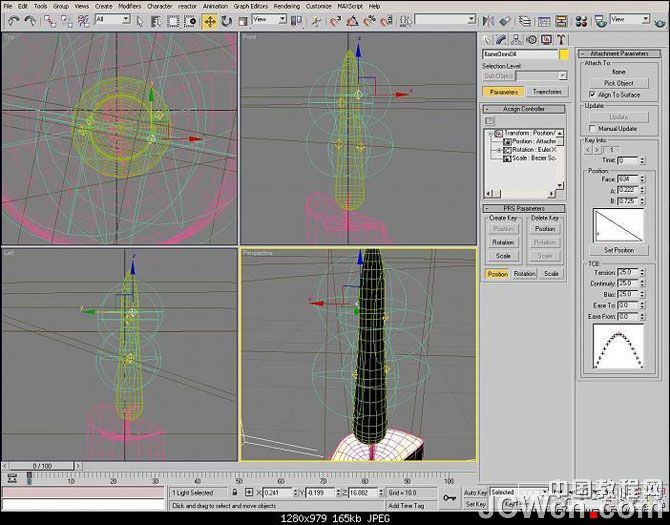Toggle the Selection Lock padlock
The height and width of the screenshot is (525, 670).
coord(235,492)
